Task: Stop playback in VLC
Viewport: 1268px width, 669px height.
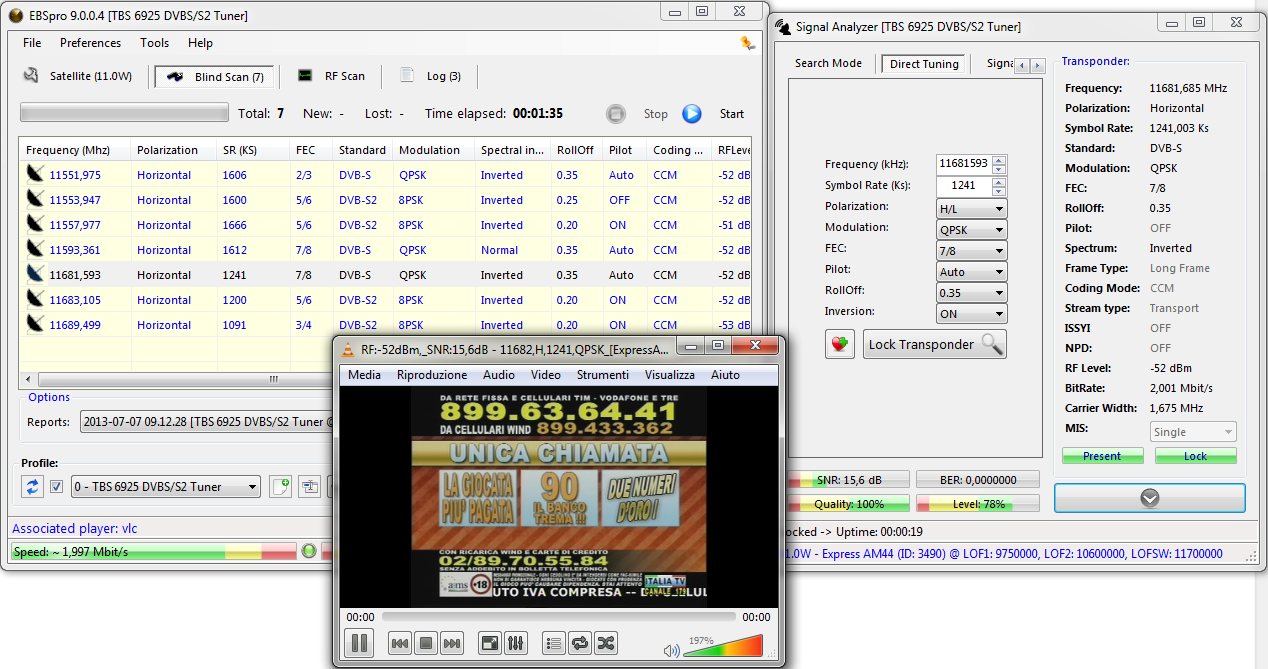Action: (x=426, y=643)
